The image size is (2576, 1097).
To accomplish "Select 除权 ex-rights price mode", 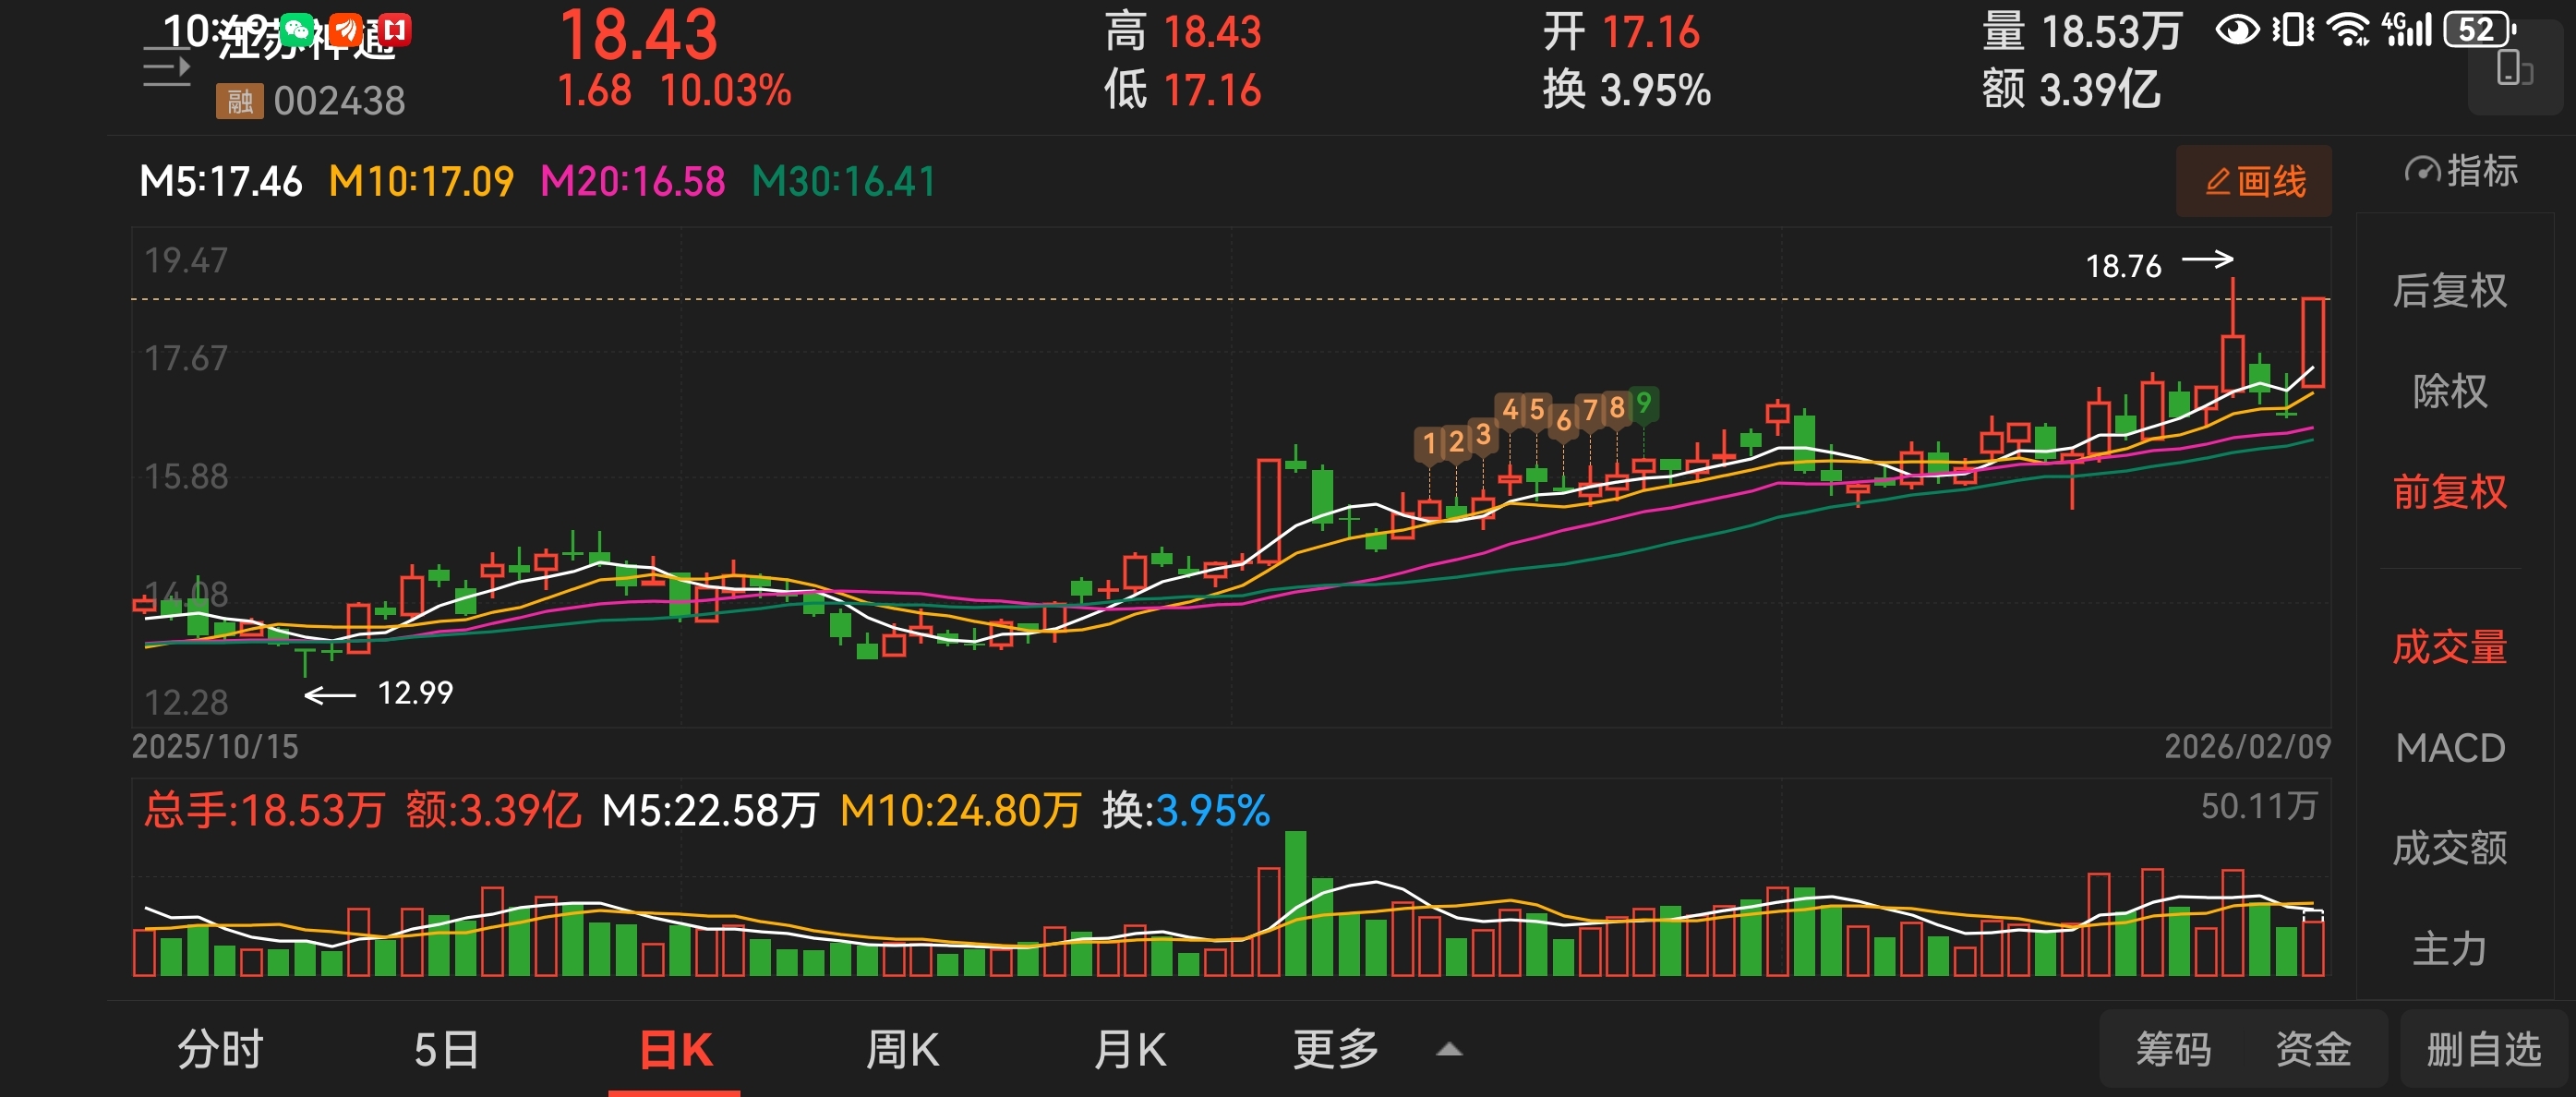I will pos(2449,391).
